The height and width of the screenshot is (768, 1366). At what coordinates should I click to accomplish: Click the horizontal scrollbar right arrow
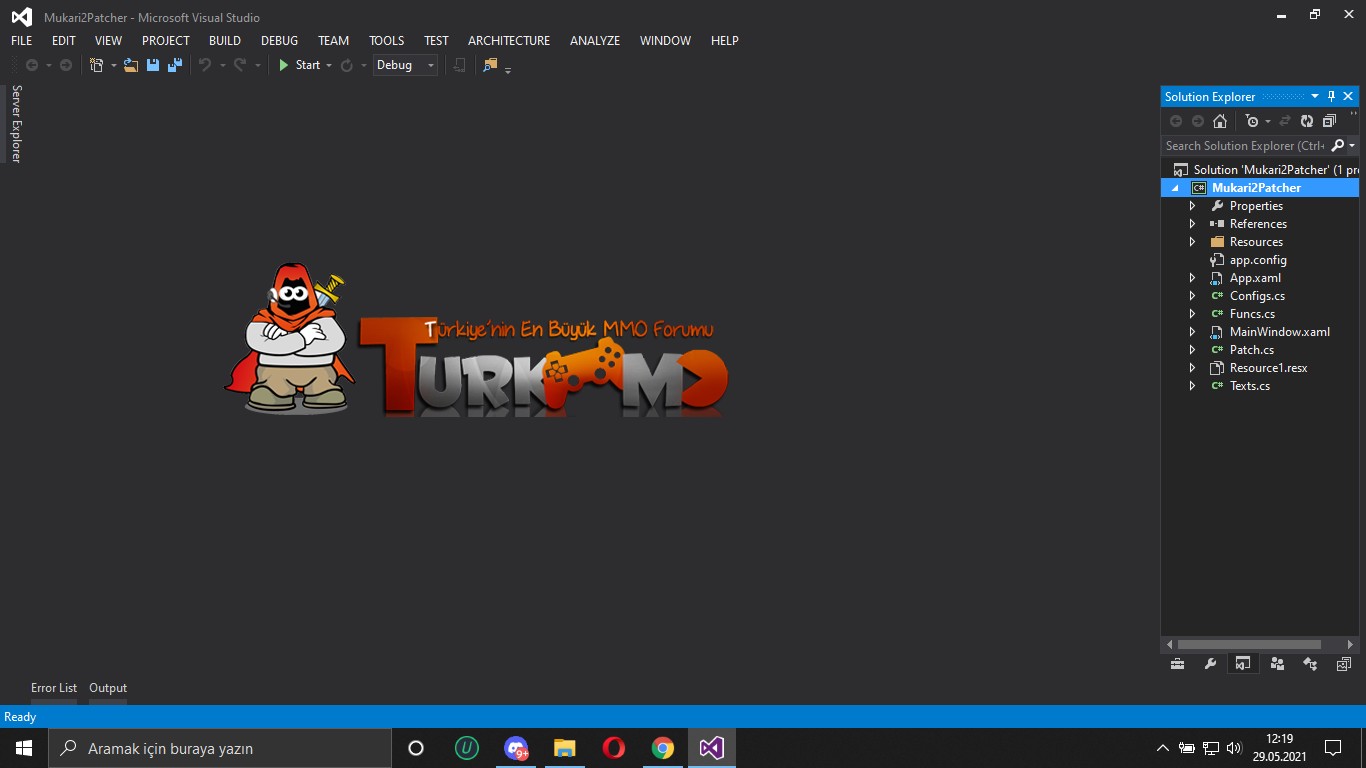1351,645
